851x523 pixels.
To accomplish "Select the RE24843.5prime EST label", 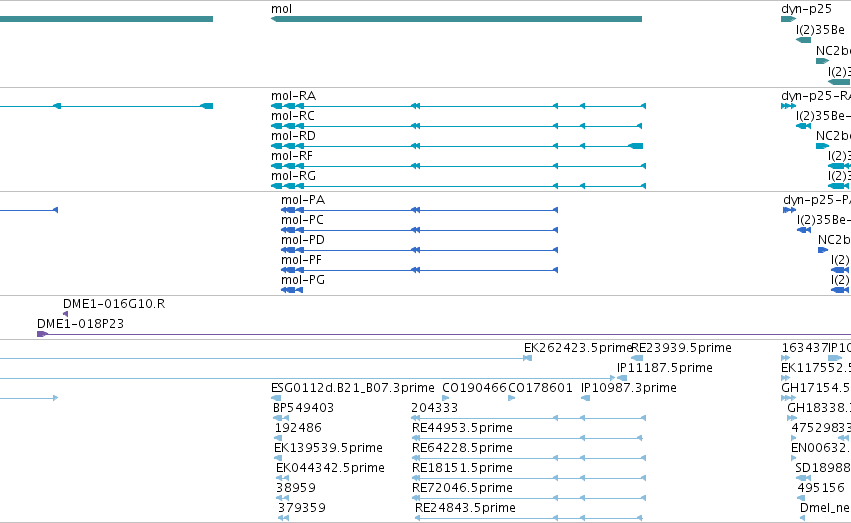I will tap(465, 508).
